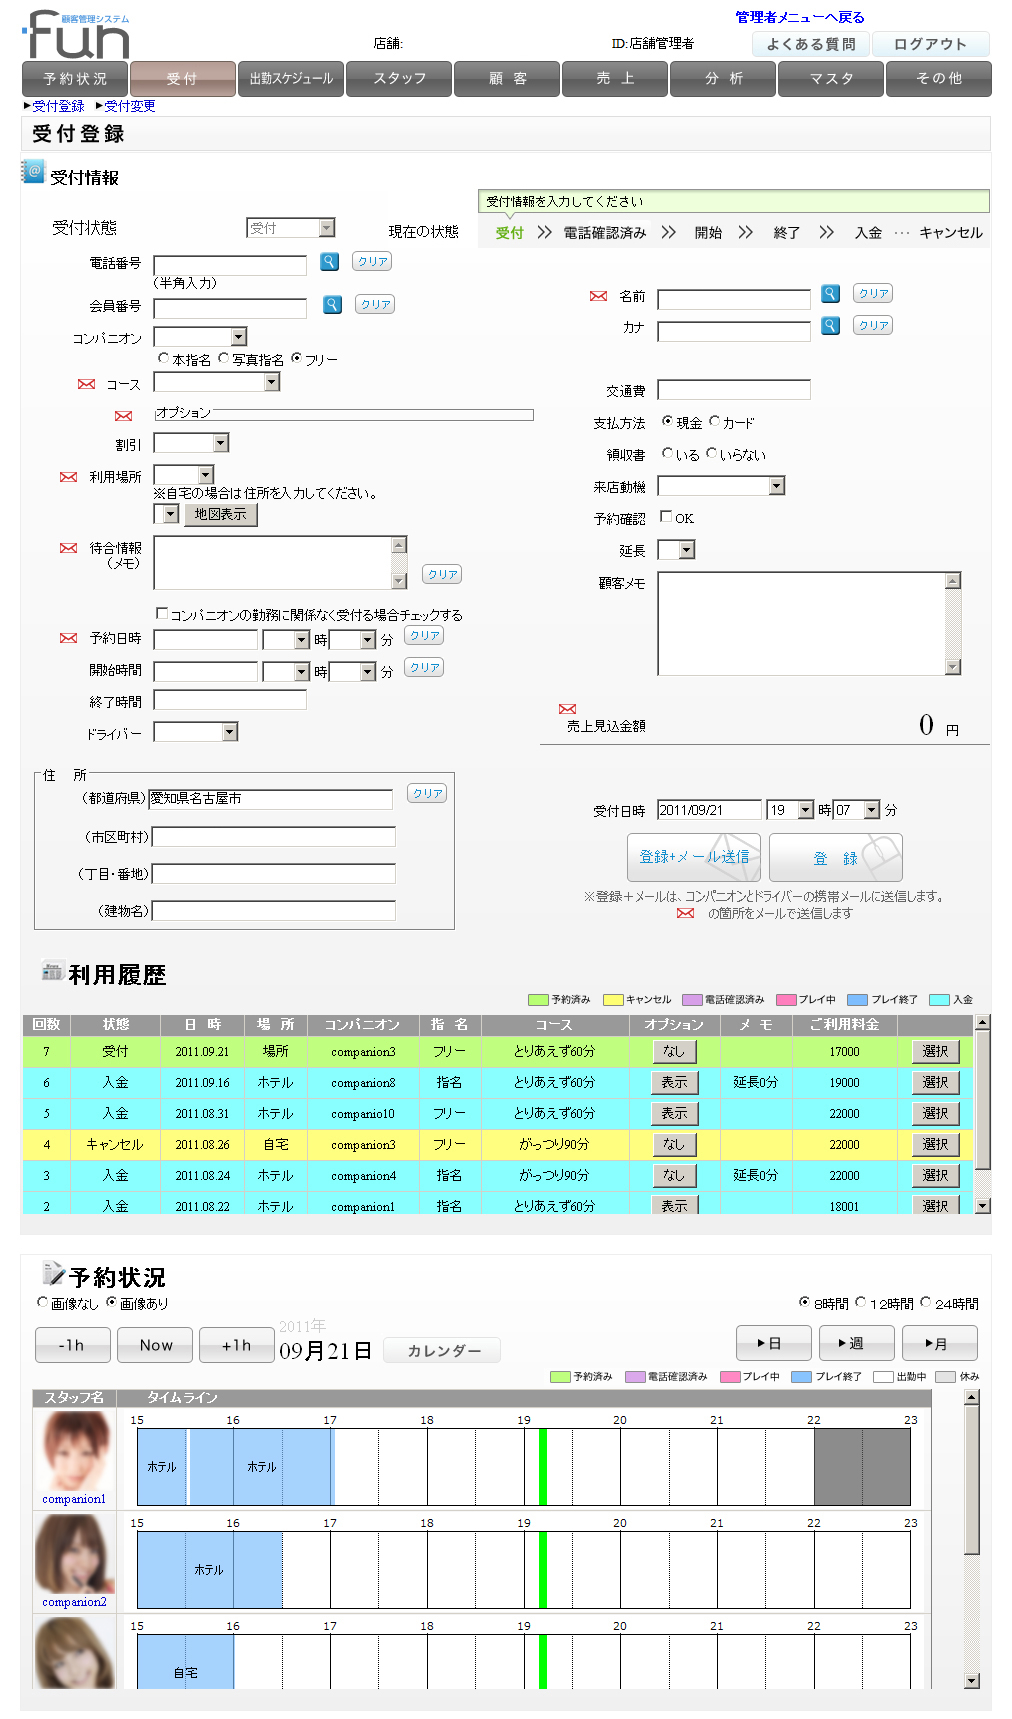This screenshot has width=1012, height=1719.
Task: Click the 登録+メール送信 button
Action: coord(693,857)
